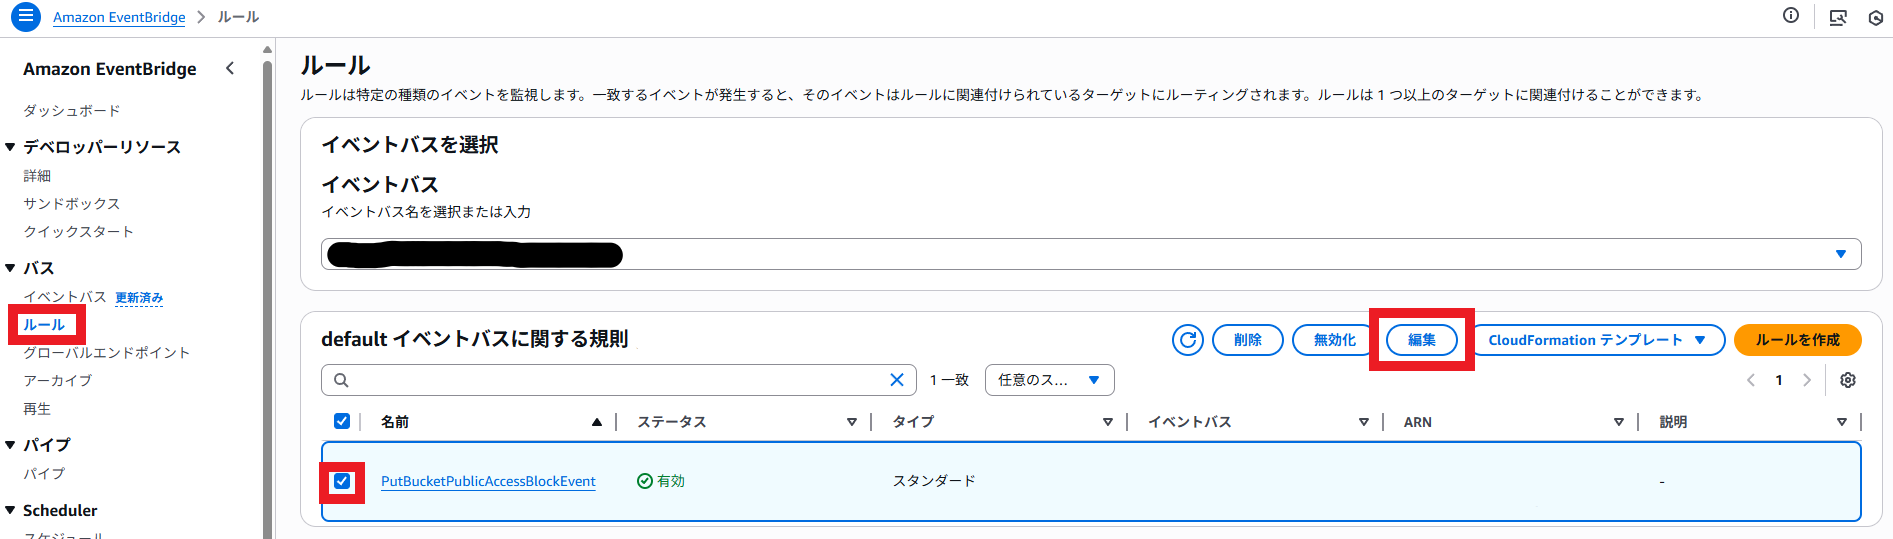Uncheck the PutBucketPublicAccessBlockEvent row checkbox

[x=342, y=481]
